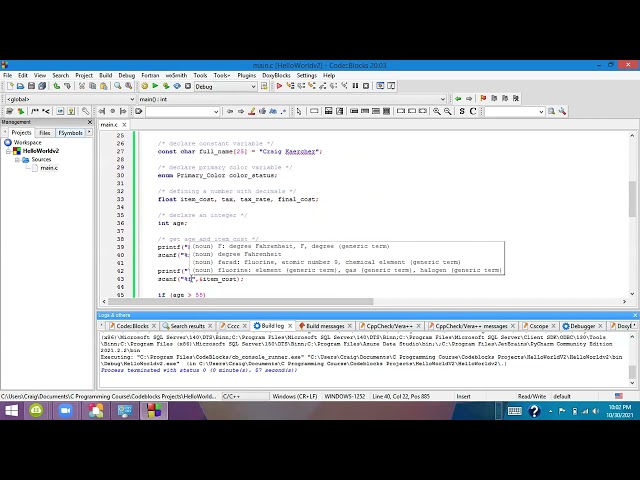Screen dimensions: 640x480
Task: Open the DoxyBlocks menu
Action: (276, 76)
